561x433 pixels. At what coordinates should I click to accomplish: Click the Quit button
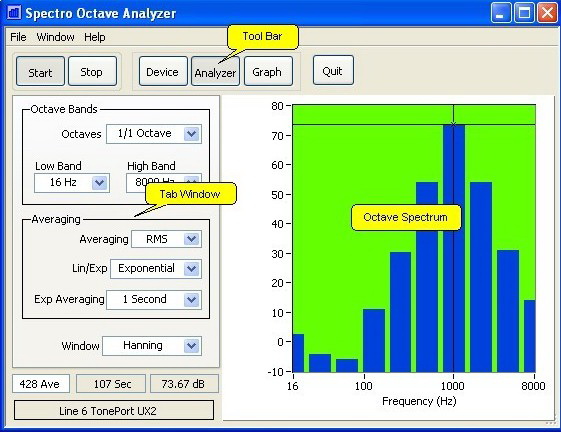[333, 70]
